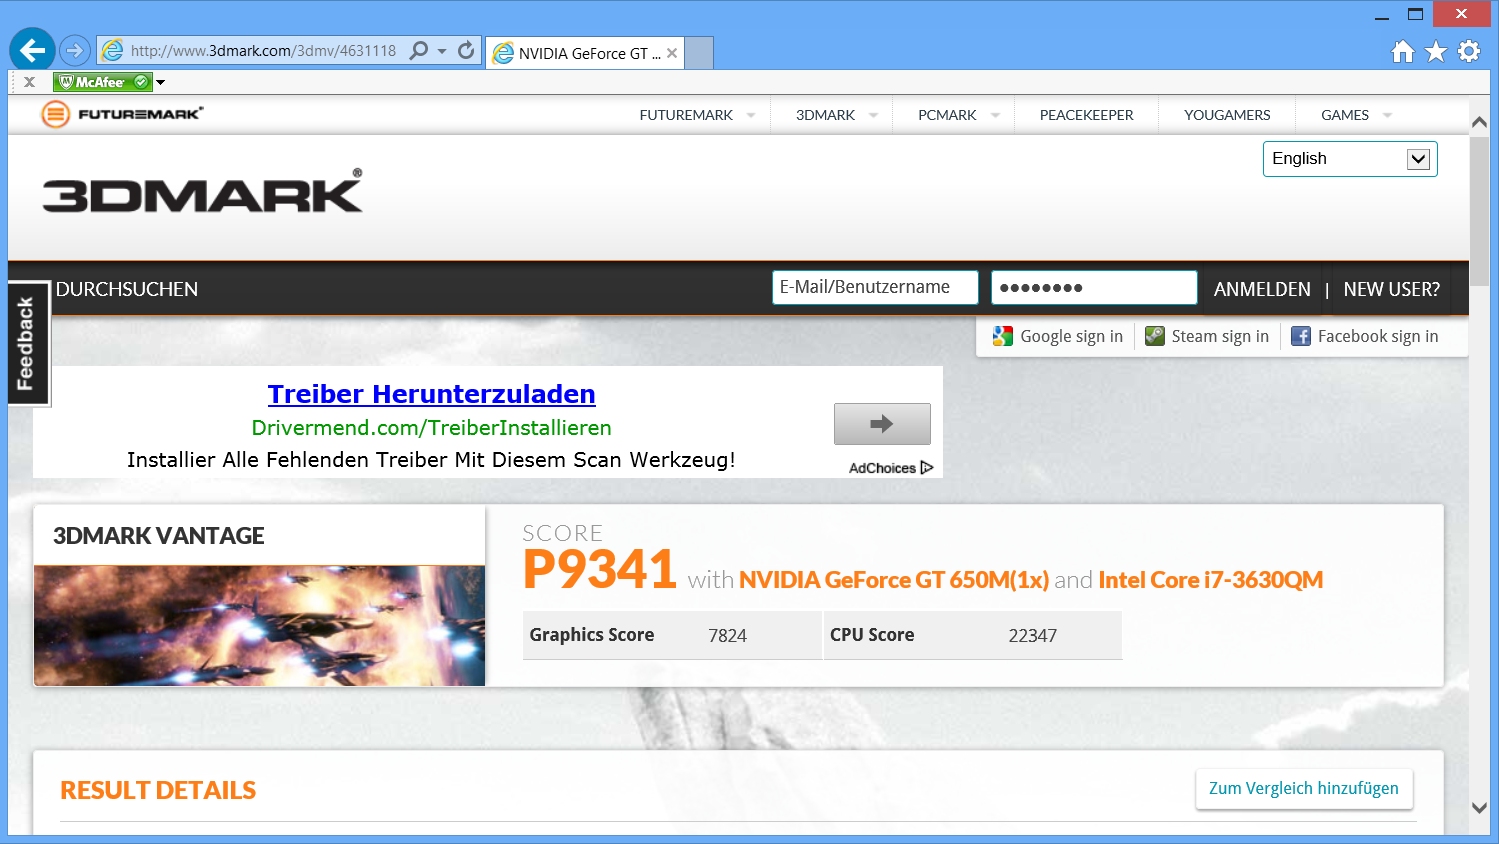Screen dimensions: 1499x844
Task: Click the Google sign in icon
Action: [1003, 336]
